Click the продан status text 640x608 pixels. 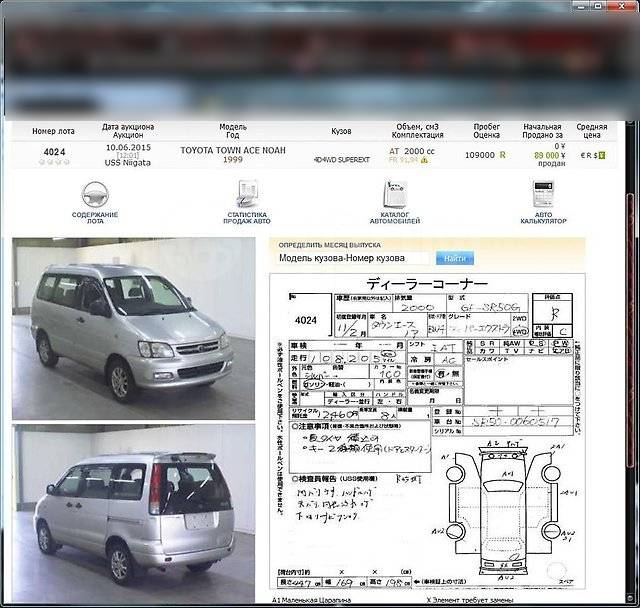coord(552,163)
